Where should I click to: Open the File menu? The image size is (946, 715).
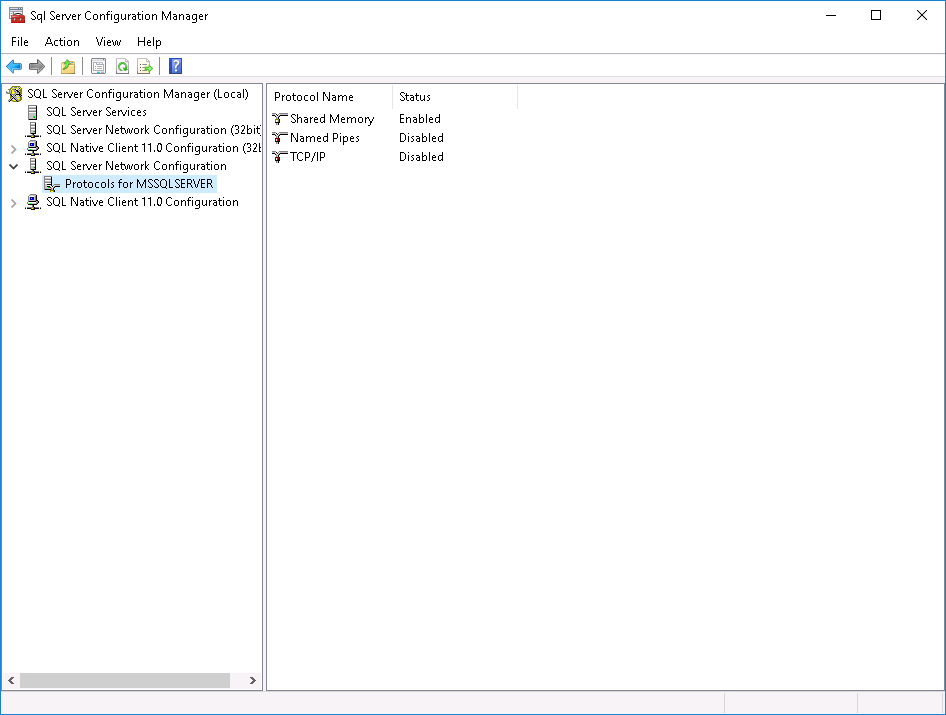(x=20, y=42)
